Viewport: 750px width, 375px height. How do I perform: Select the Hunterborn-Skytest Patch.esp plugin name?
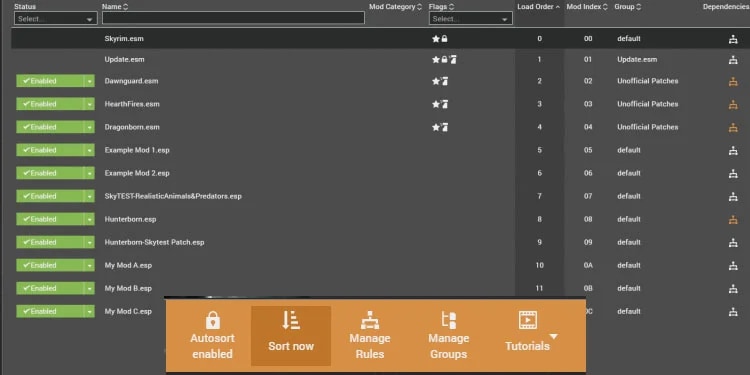click(154, 242)
